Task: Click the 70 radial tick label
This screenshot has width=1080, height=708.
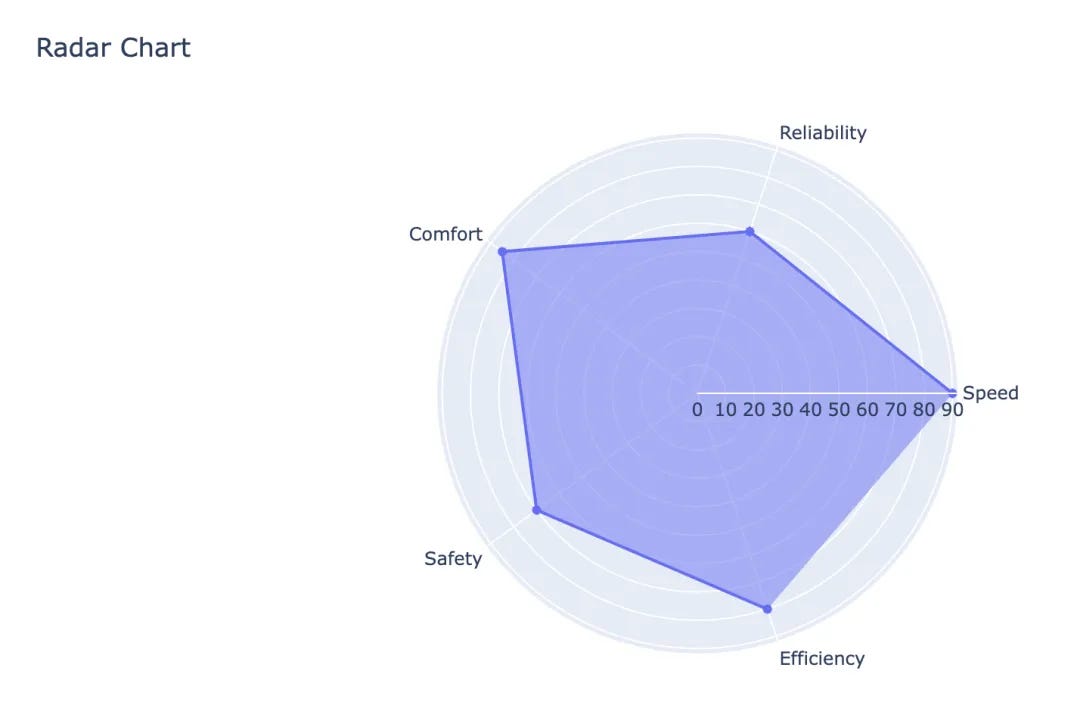Action: [x=895, y=410]
